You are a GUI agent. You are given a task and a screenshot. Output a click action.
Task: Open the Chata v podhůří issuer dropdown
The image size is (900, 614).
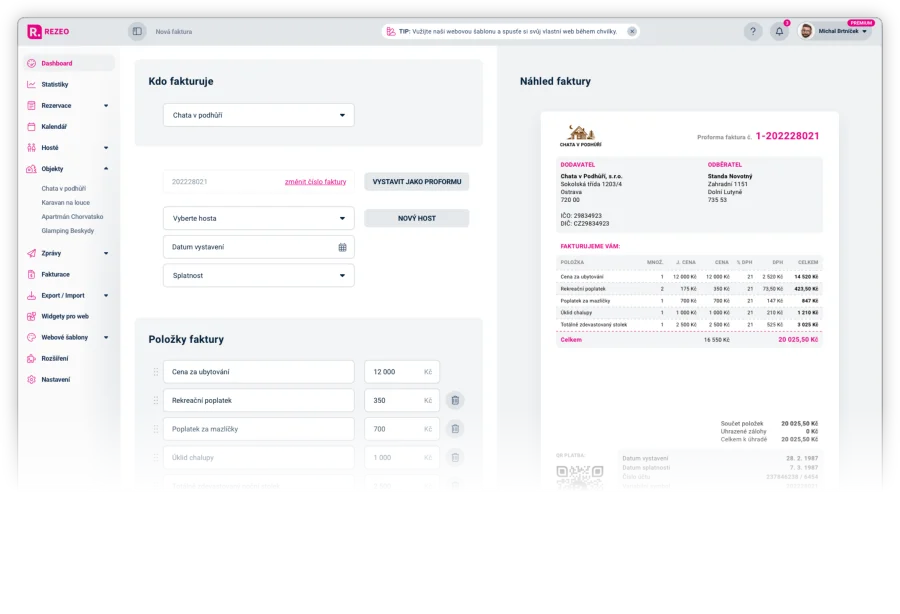(259, 115)
